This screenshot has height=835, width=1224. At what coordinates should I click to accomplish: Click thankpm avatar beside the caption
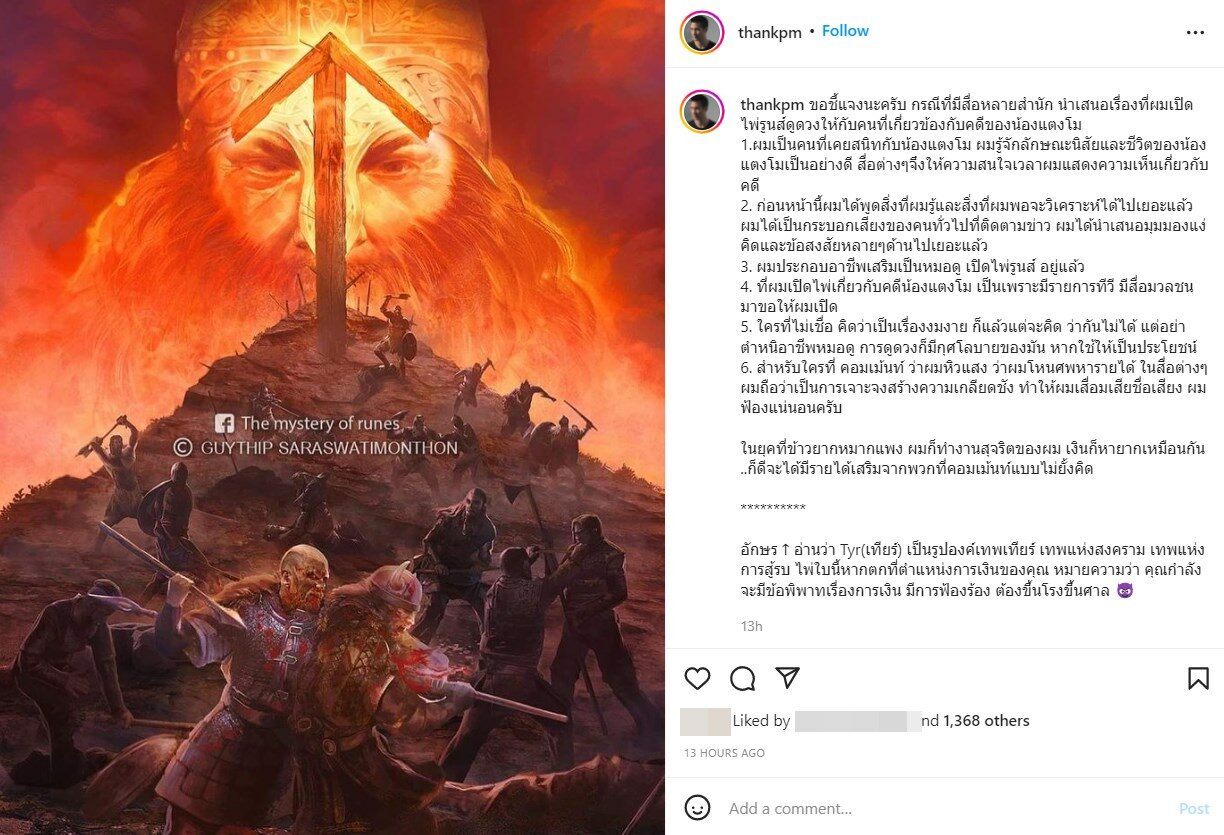pyautogui.click(x=702, y=111)
